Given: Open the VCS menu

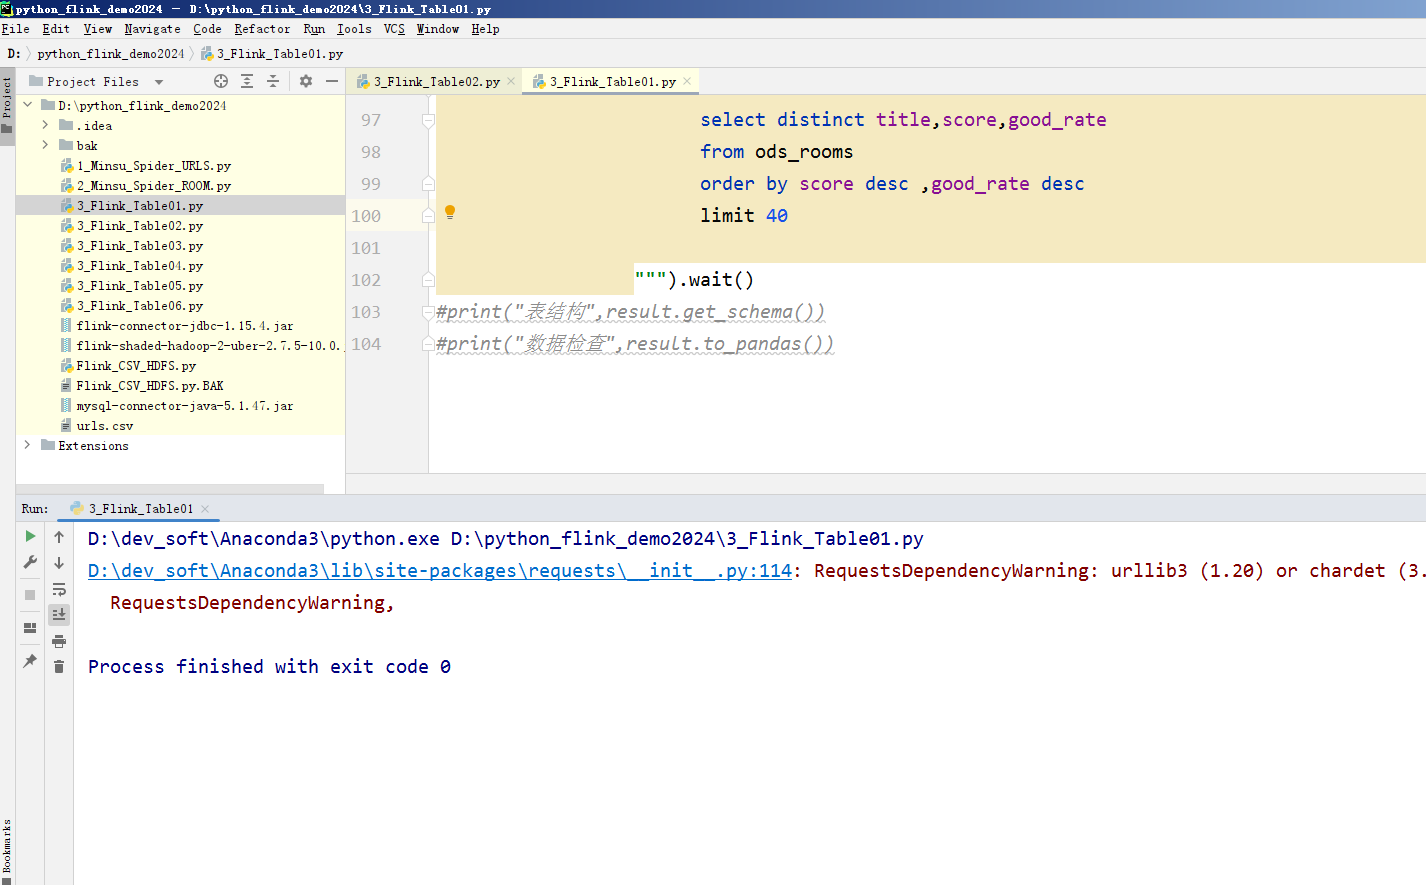Looking at the screenshot, I should [x=394, y=29].
